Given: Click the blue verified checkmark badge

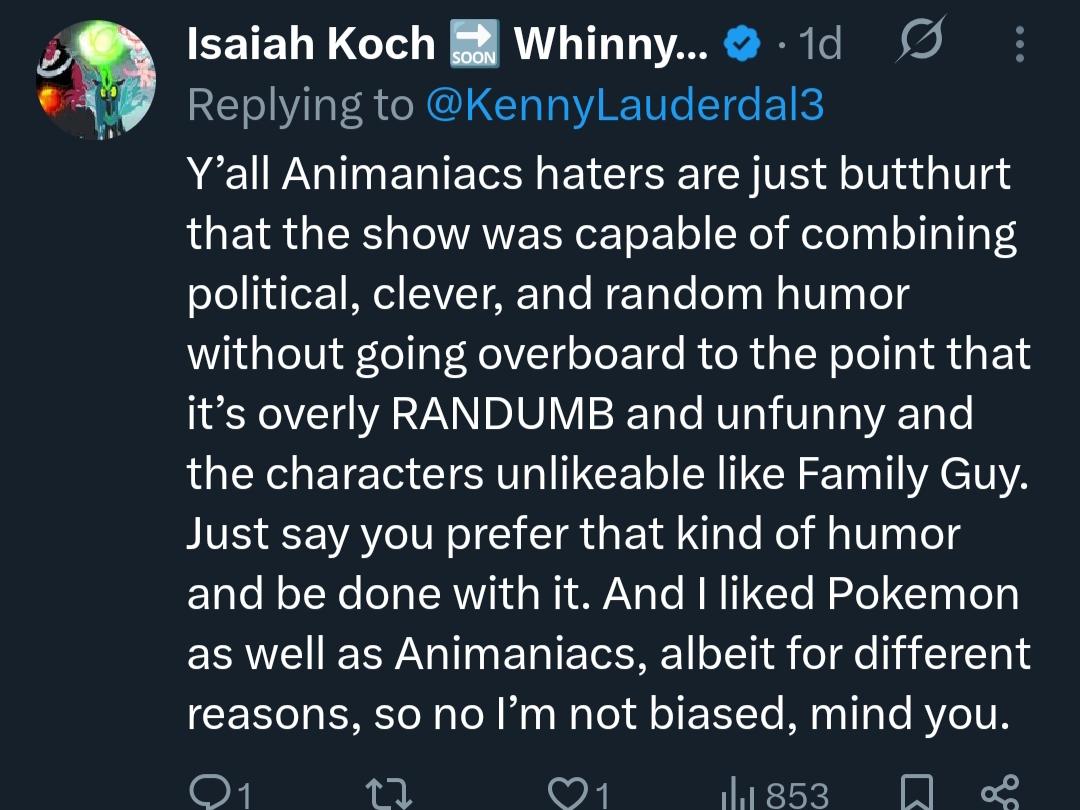Looking at the screenshot, I should [740, 46].
